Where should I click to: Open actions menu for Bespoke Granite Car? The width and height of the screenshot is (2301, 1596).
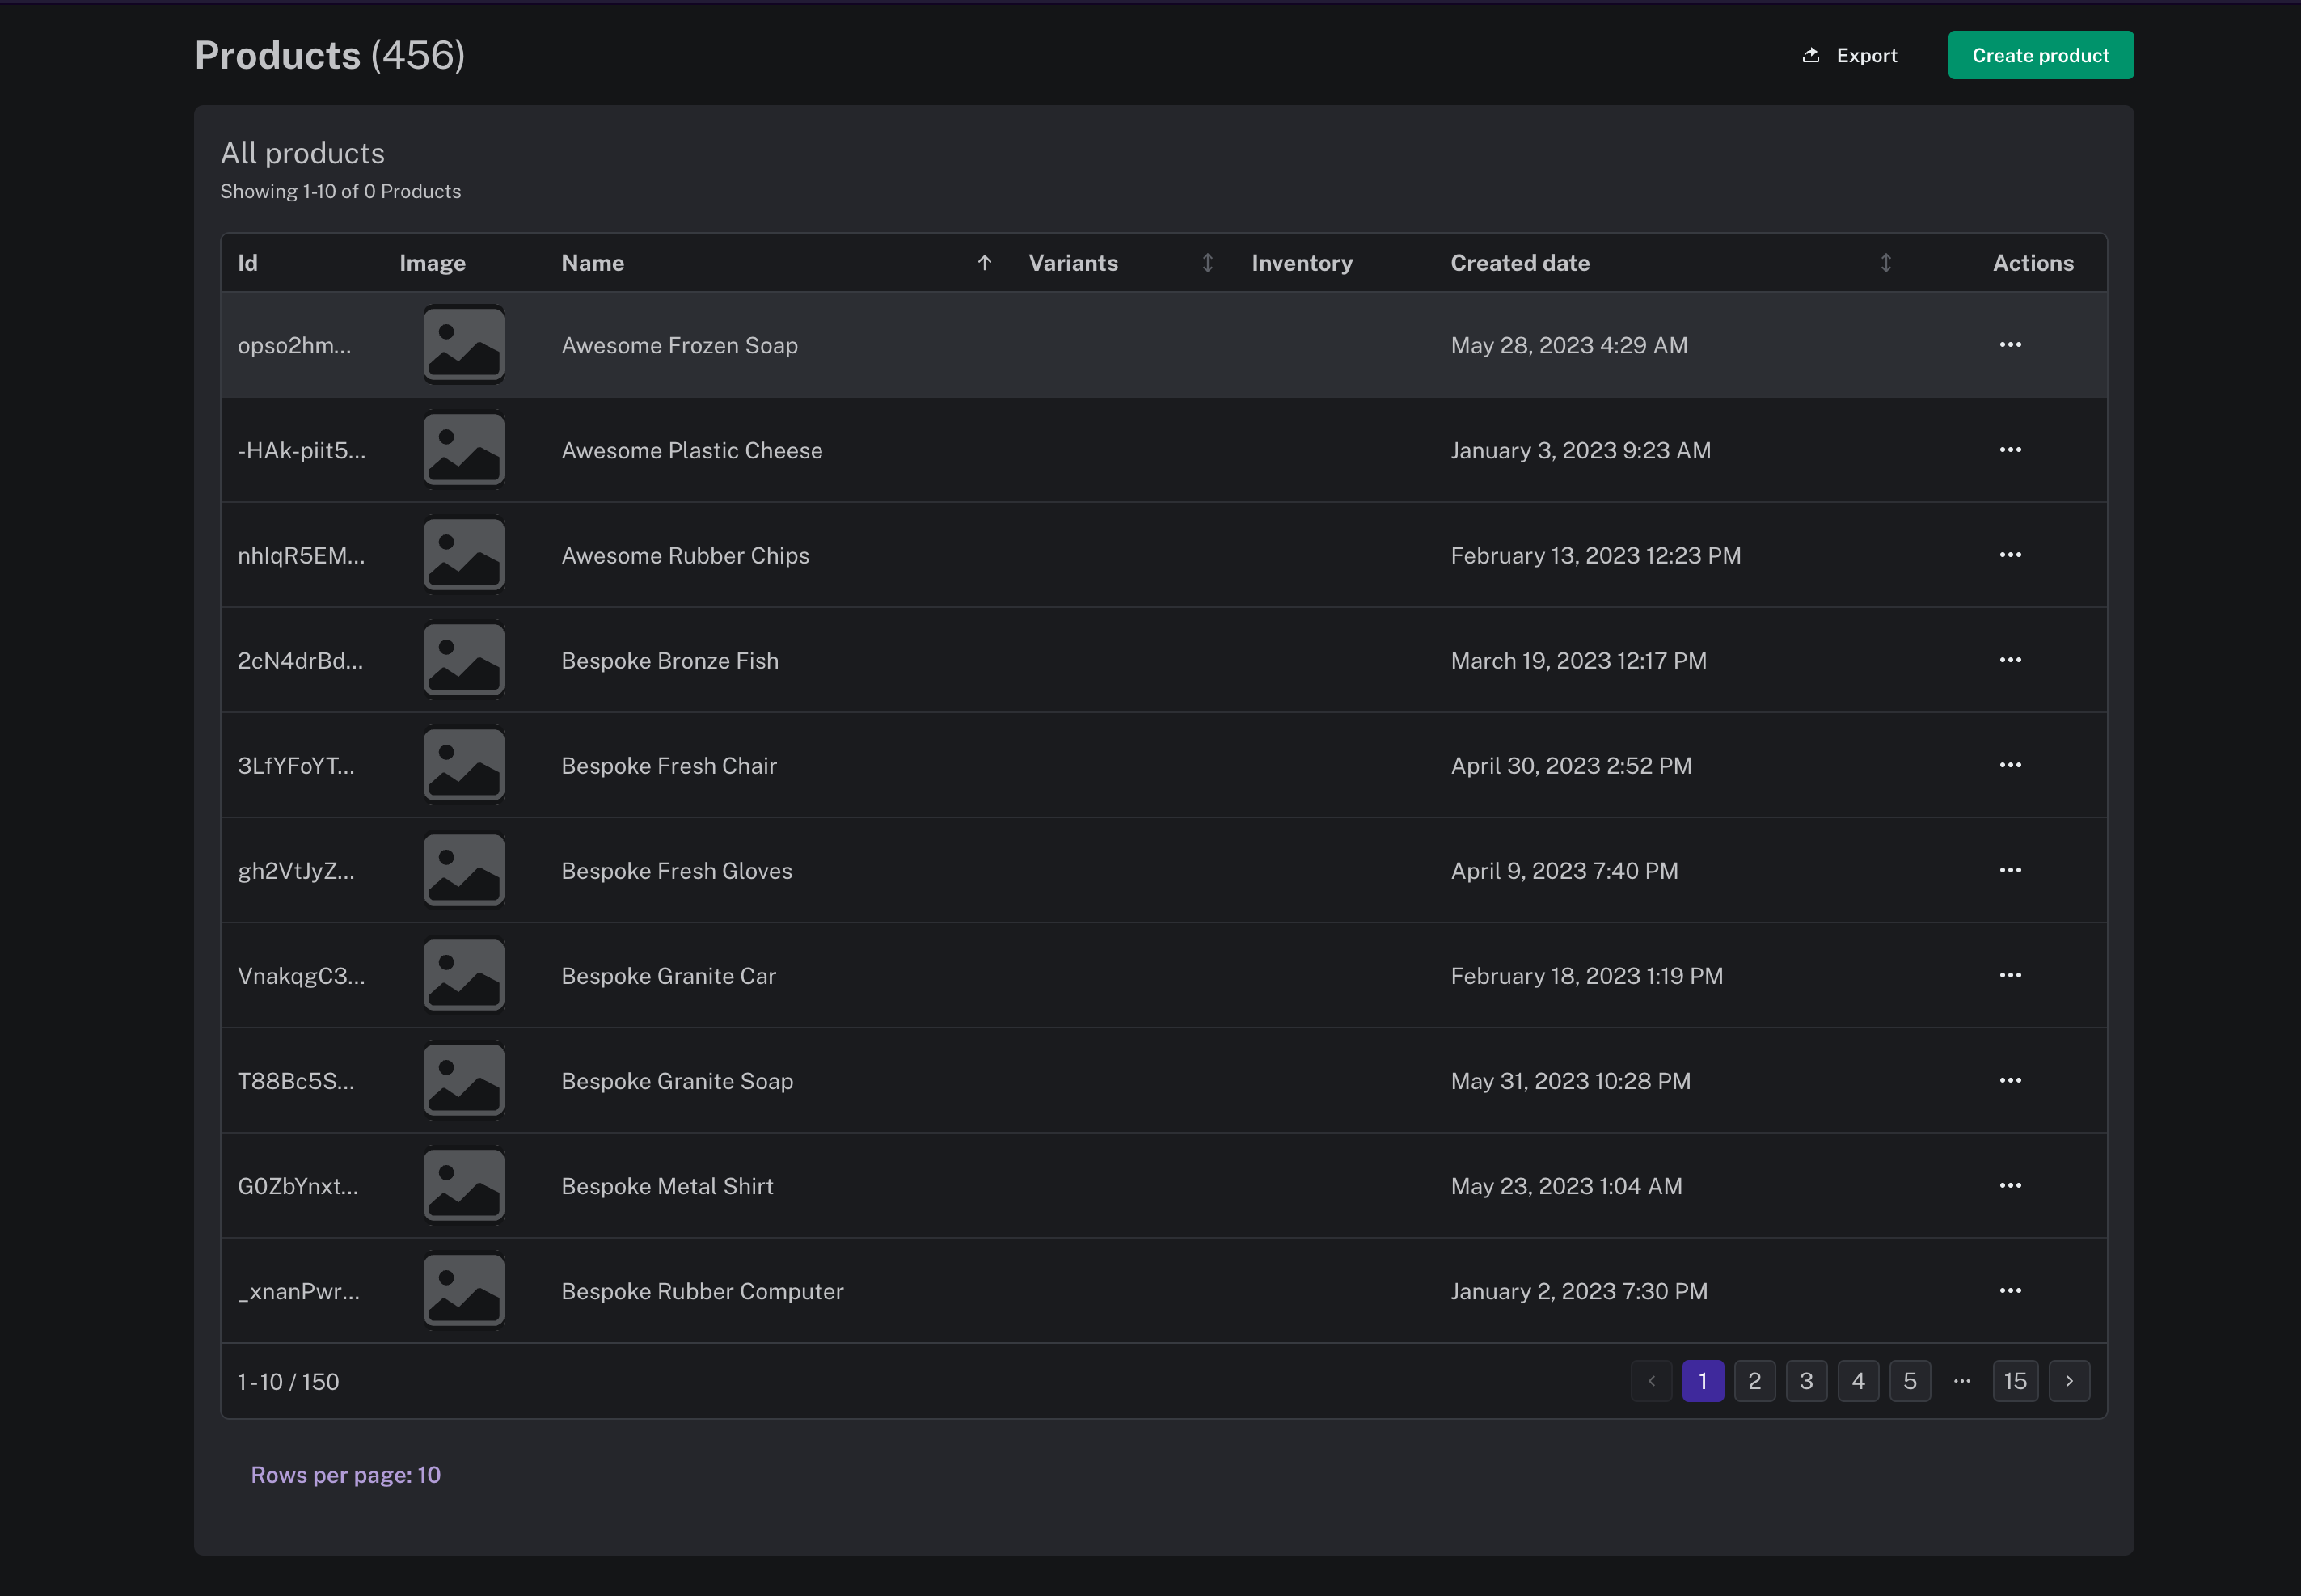2010,975
